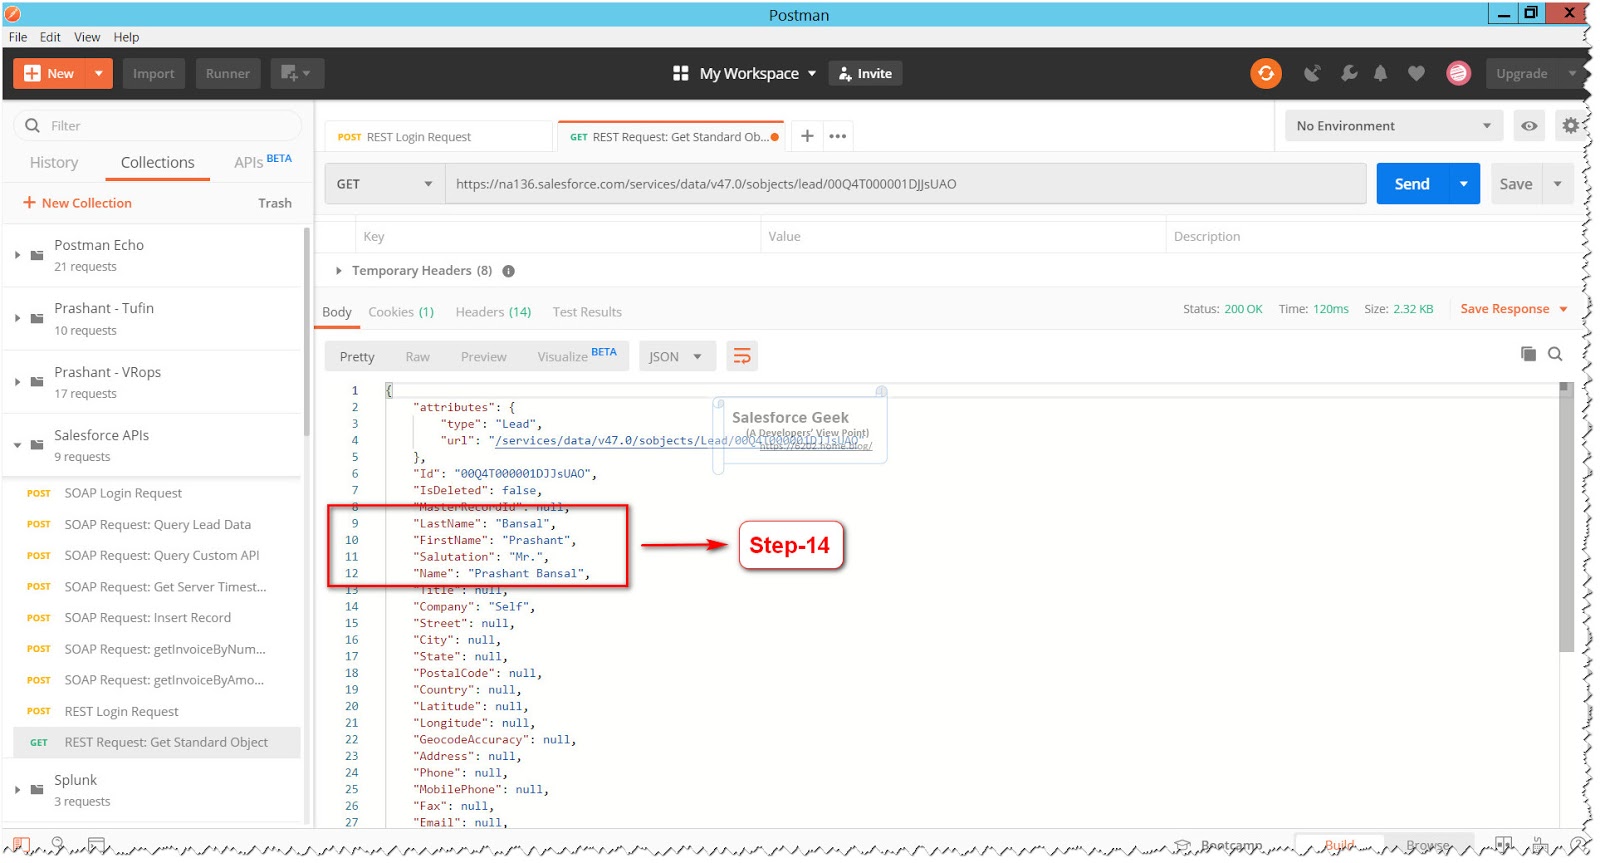The image size is (1600, 863).
Task: Open SOAP Request: Query Lead Data item
Action: click(158, 525)
